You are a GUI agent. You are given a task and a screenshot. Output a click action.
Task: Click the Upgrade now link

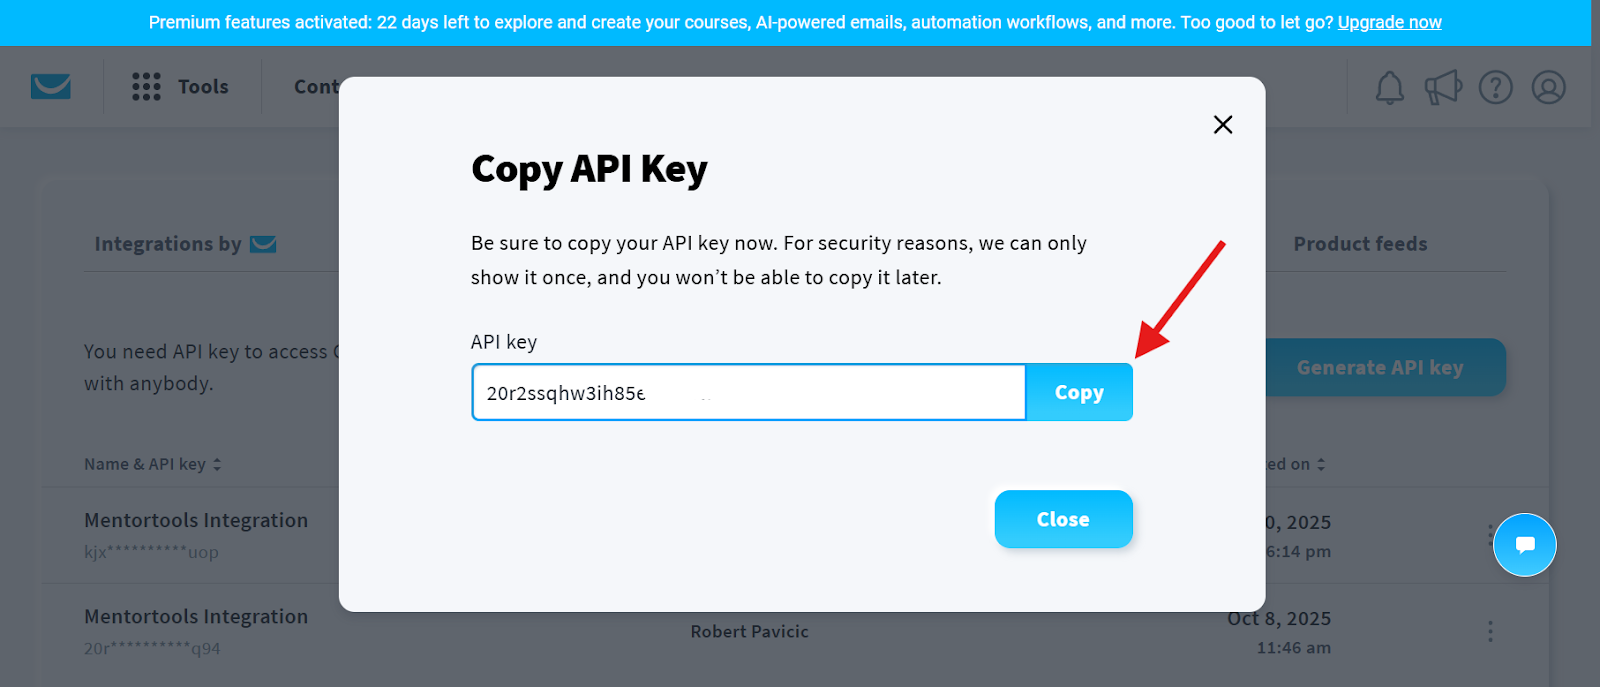(1389, 22)
